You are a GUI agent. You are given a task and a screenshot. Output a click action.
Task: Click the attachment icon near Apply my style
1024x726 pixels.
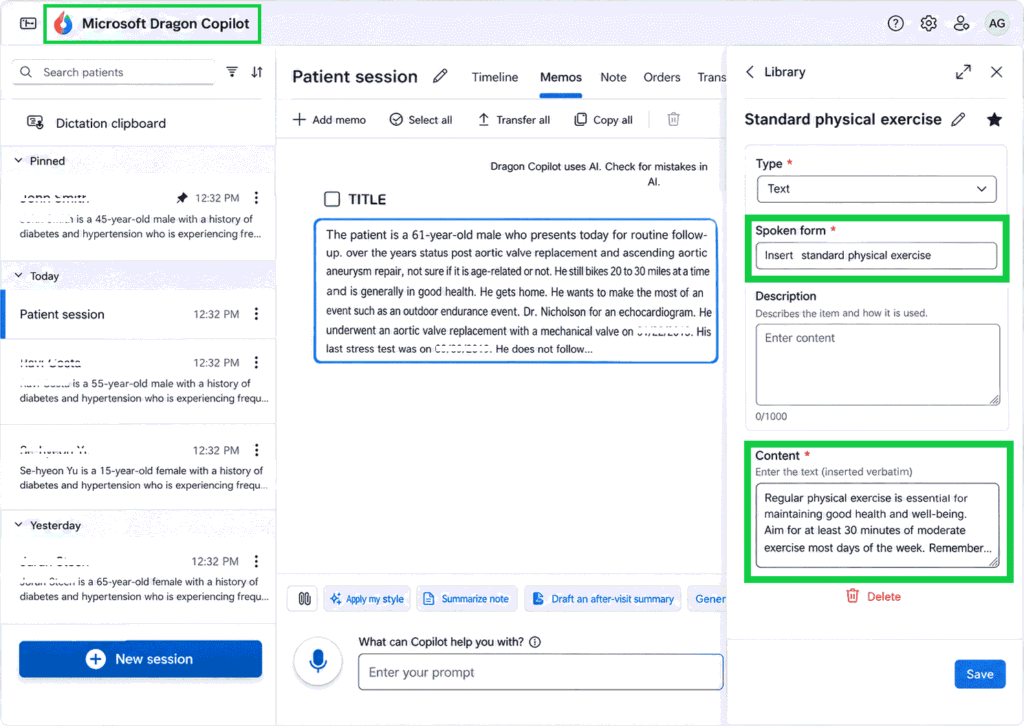pyautogui.click(x=304, y=599)
